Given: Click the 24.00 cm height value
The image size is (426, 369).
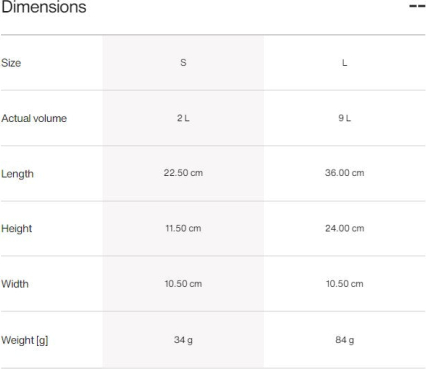Looking at the screenshot, I should (345, 228).
